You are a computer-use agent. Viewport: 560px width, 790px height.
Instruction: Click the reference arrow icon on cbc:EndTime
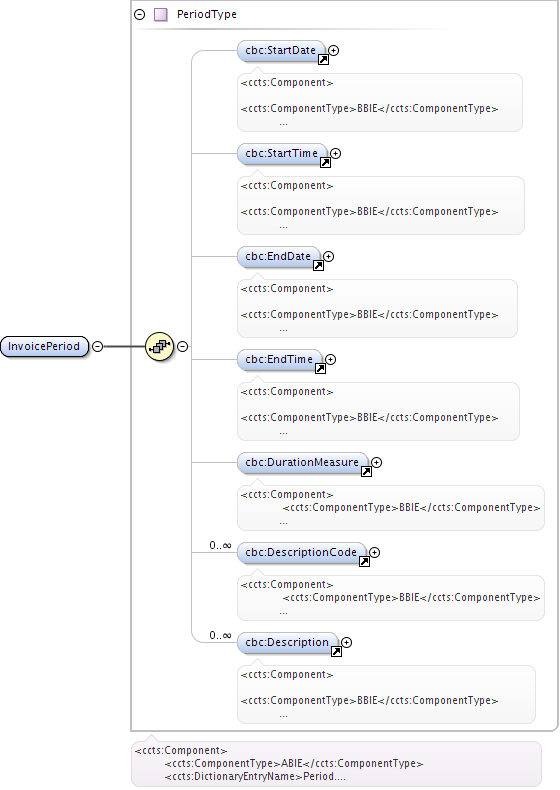tap(320, 368)
